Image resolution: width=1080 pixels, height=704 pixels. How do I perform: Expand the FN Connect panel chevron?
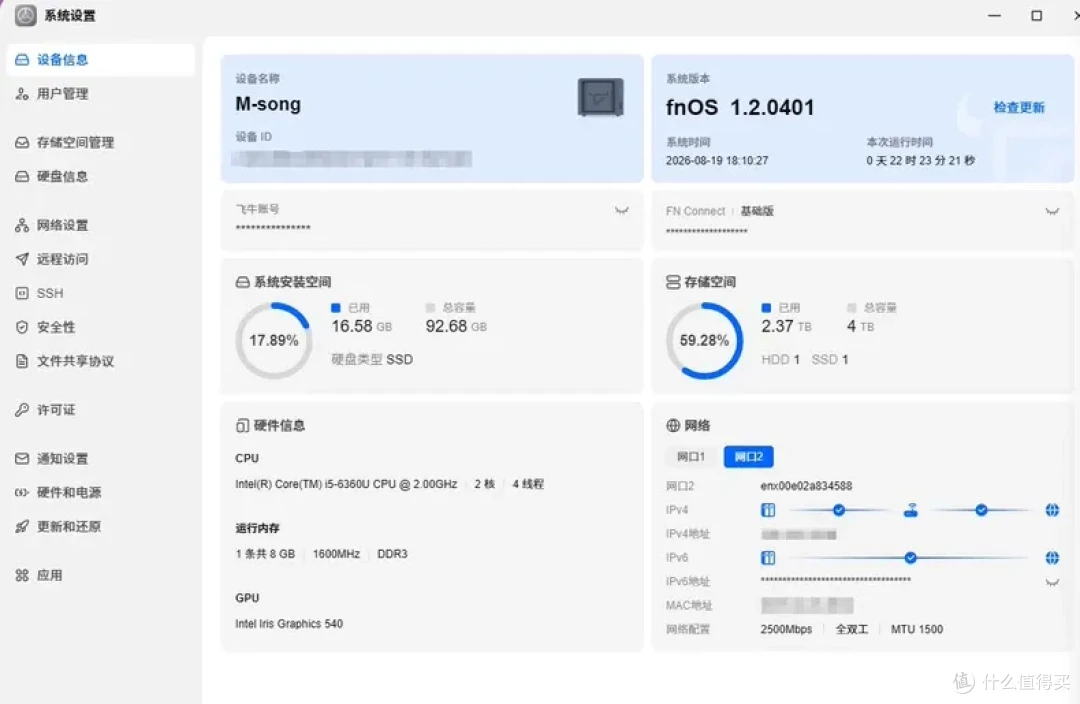click(1052, 211)
